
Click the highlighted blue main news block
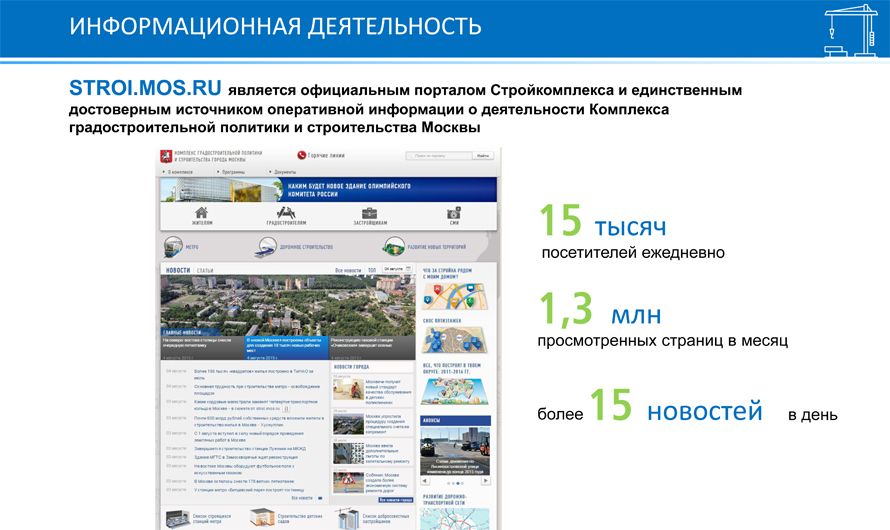(287, 348)
